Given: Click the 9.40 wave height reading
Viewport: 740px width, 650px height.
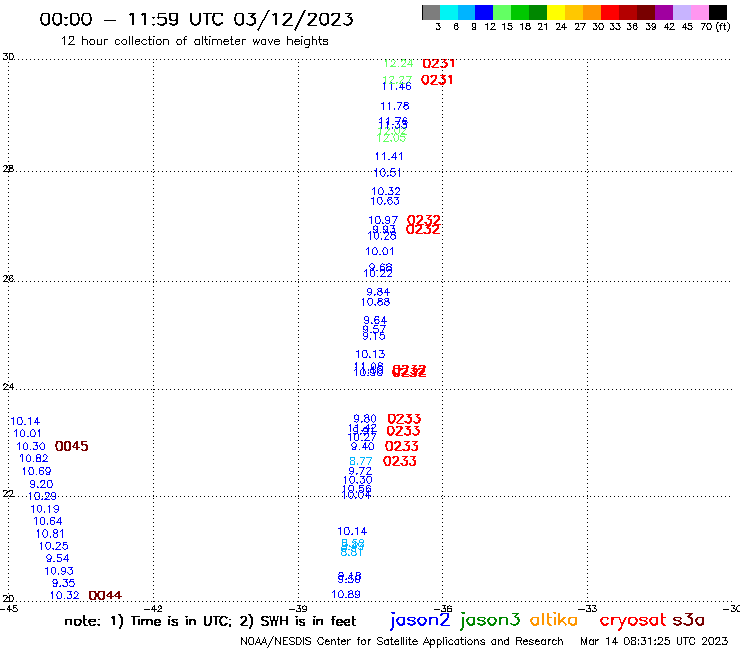Looking at the screenshot, I should [362, 446].
